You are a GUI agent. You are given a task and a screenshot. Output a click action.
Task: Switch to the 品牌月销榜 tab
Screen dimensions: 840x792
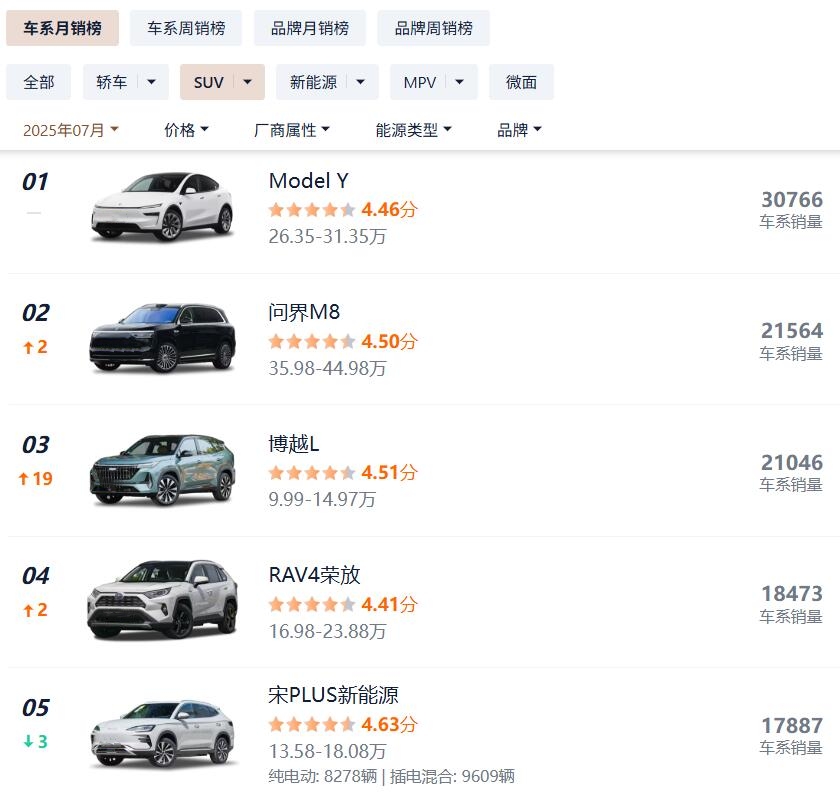pos(310,28)
